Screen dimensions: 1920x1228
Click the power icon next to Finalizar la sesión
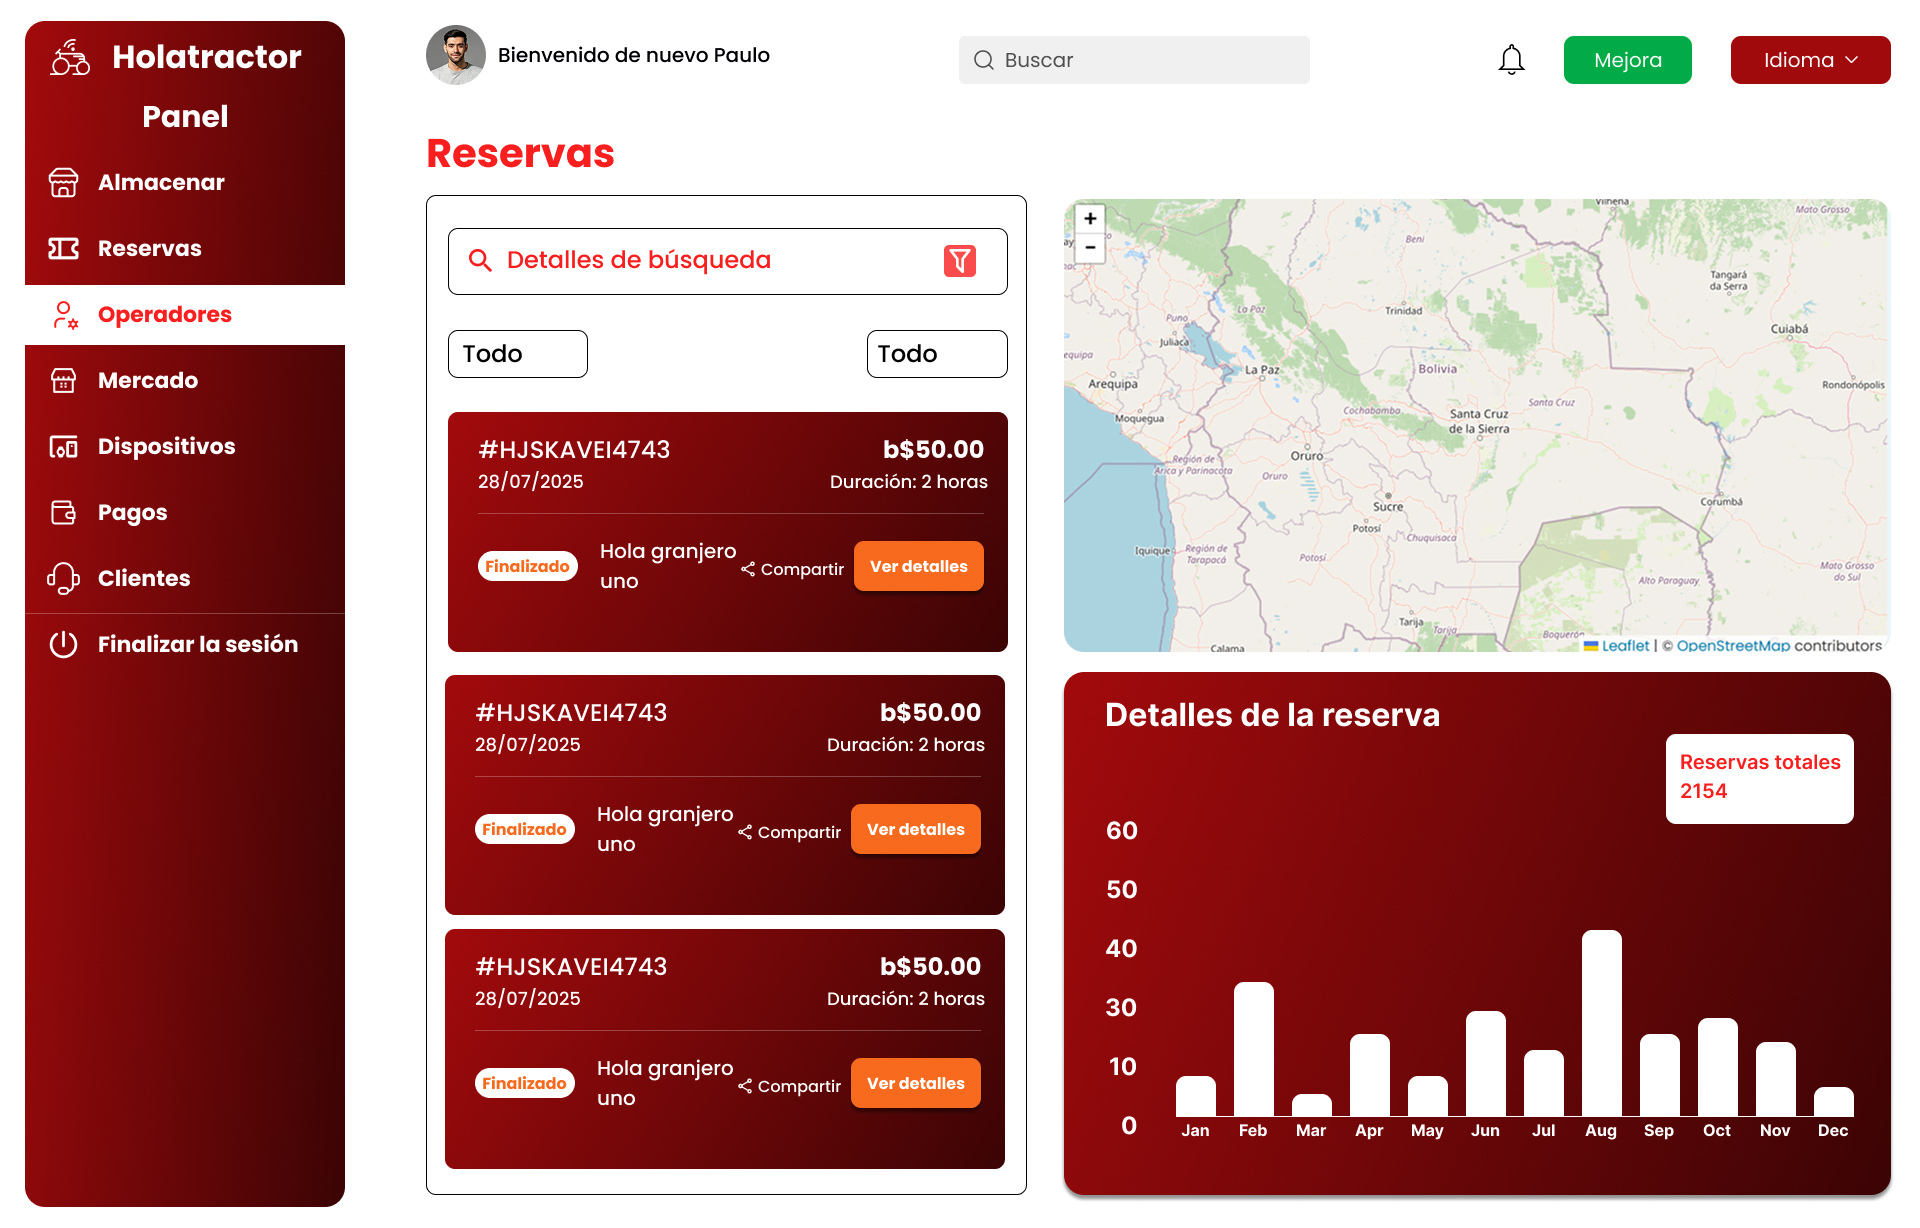[x=63, y=644]
